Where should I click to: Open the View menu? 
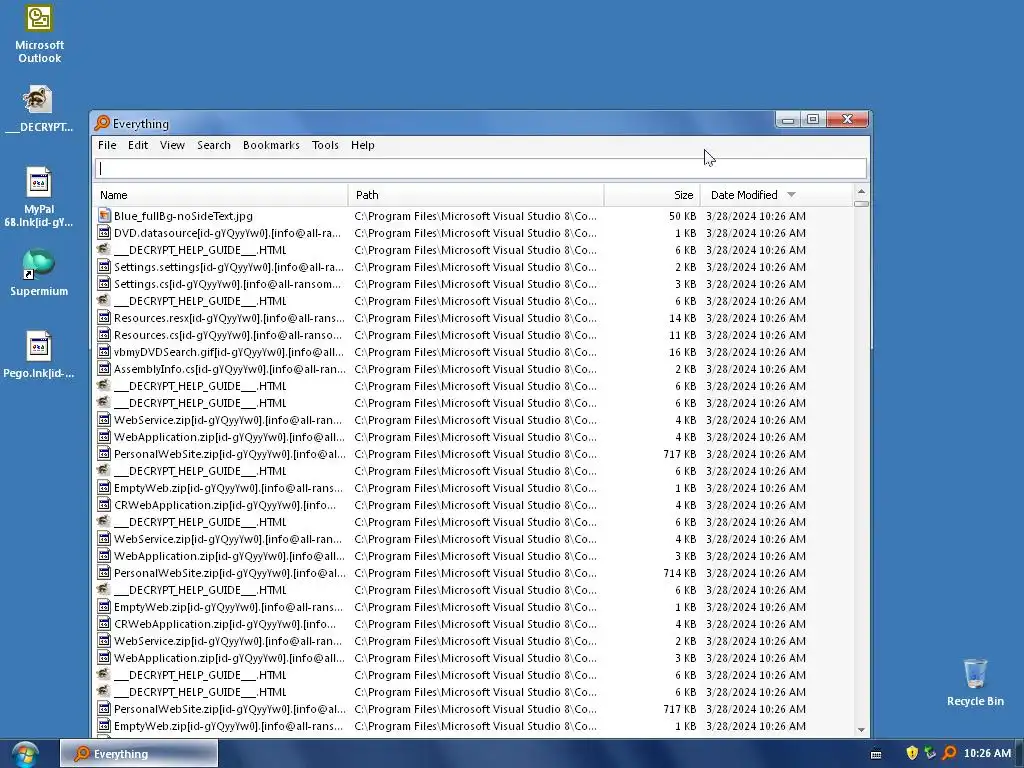[x=172, y=145]
